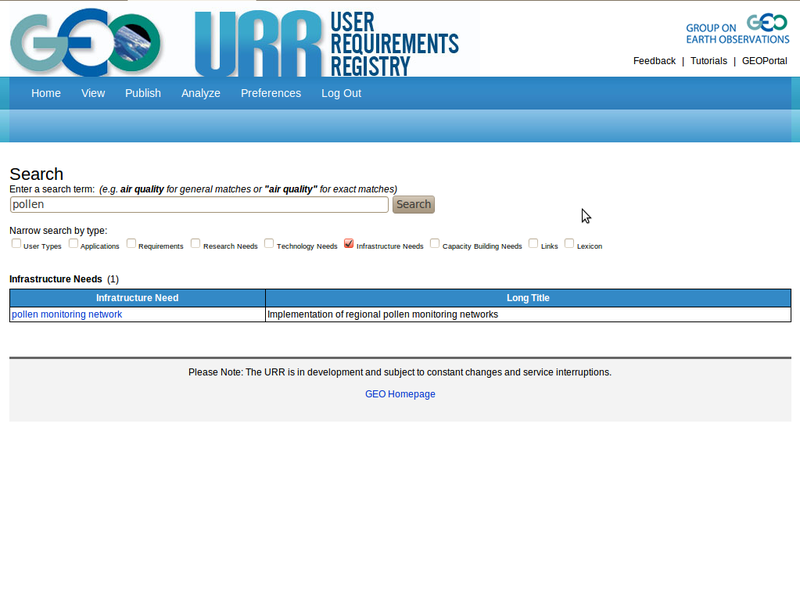
Task: Open the pollen monitoring network link
Action: pyautogui.click(x=67, y=314)
